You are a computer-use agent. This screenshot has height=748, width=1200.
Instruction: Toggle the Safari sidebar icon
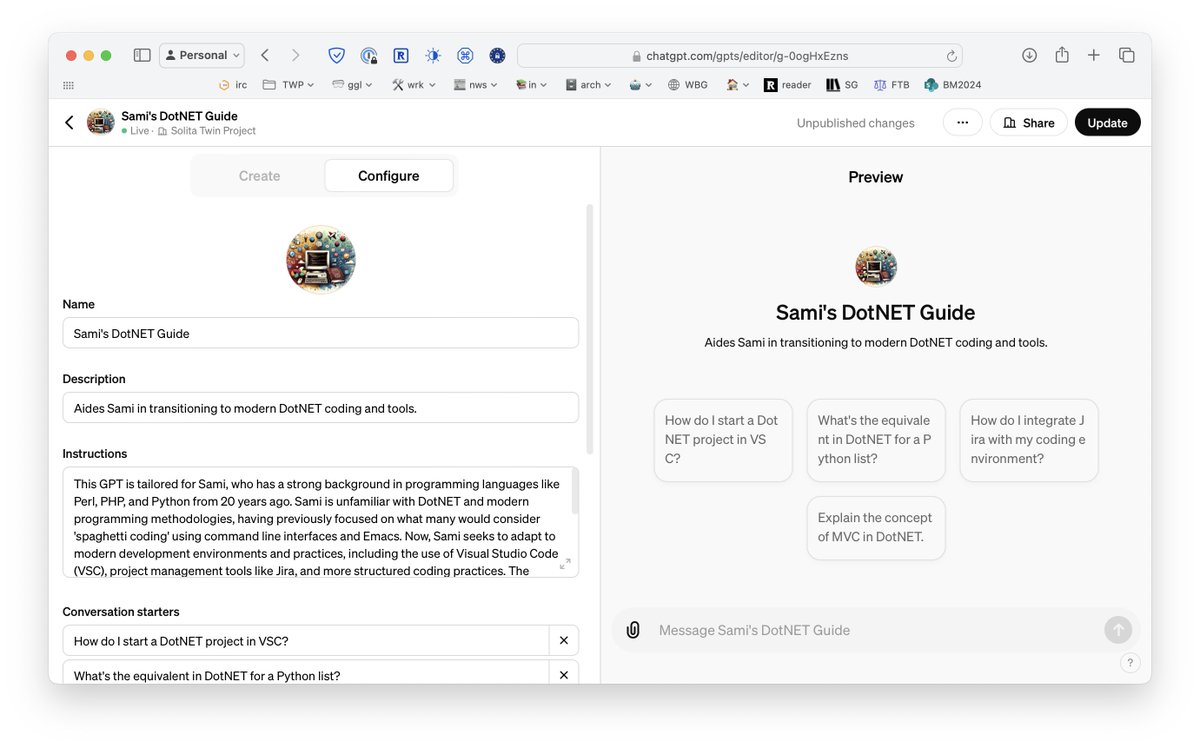[x=142, y=55]
